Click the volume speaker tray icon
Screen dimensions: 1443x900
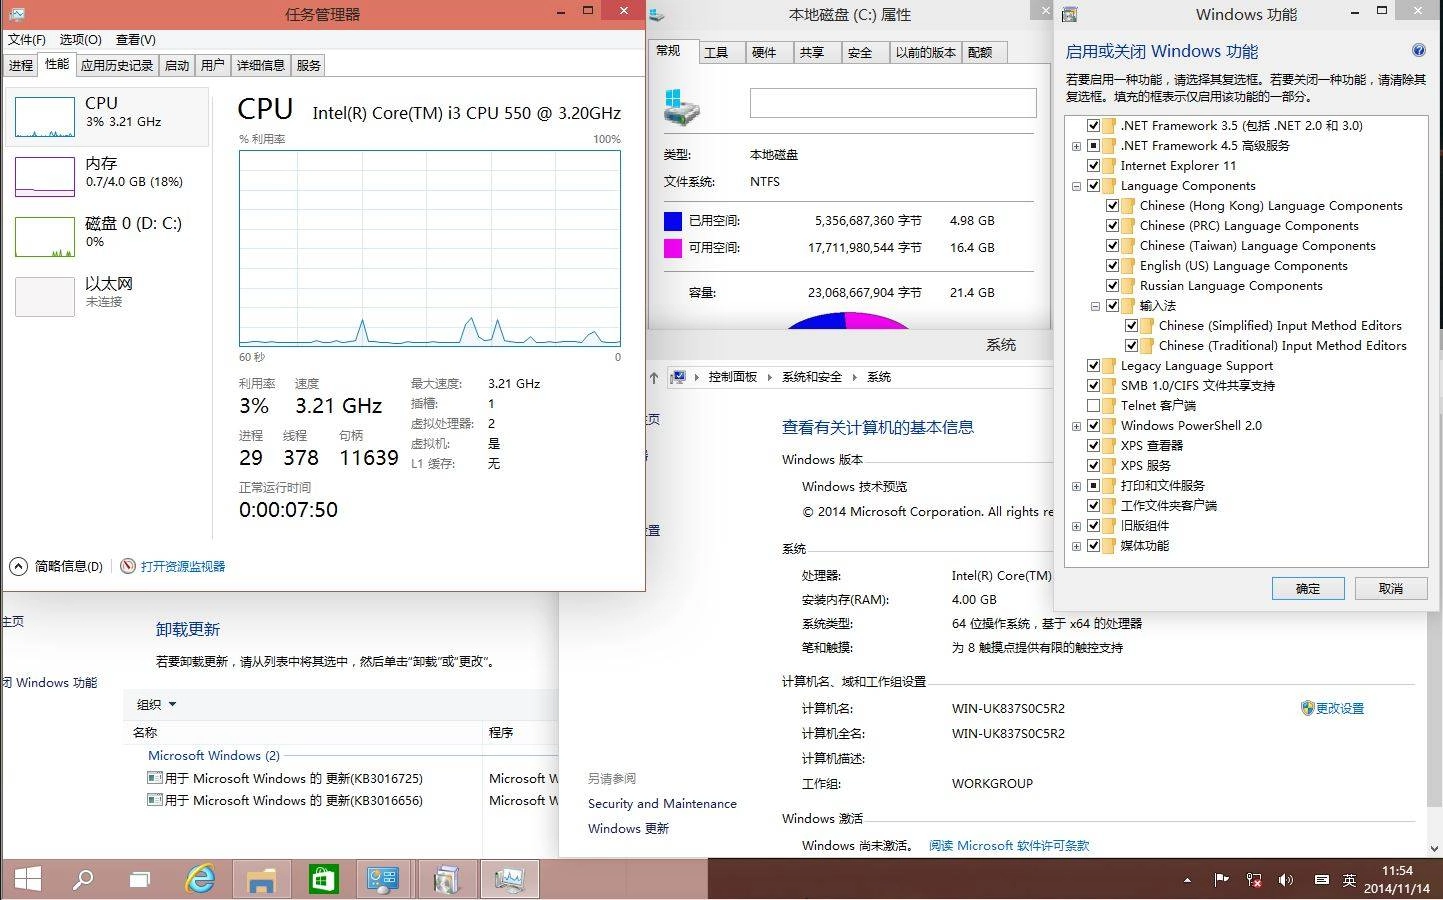(1286, 880)
